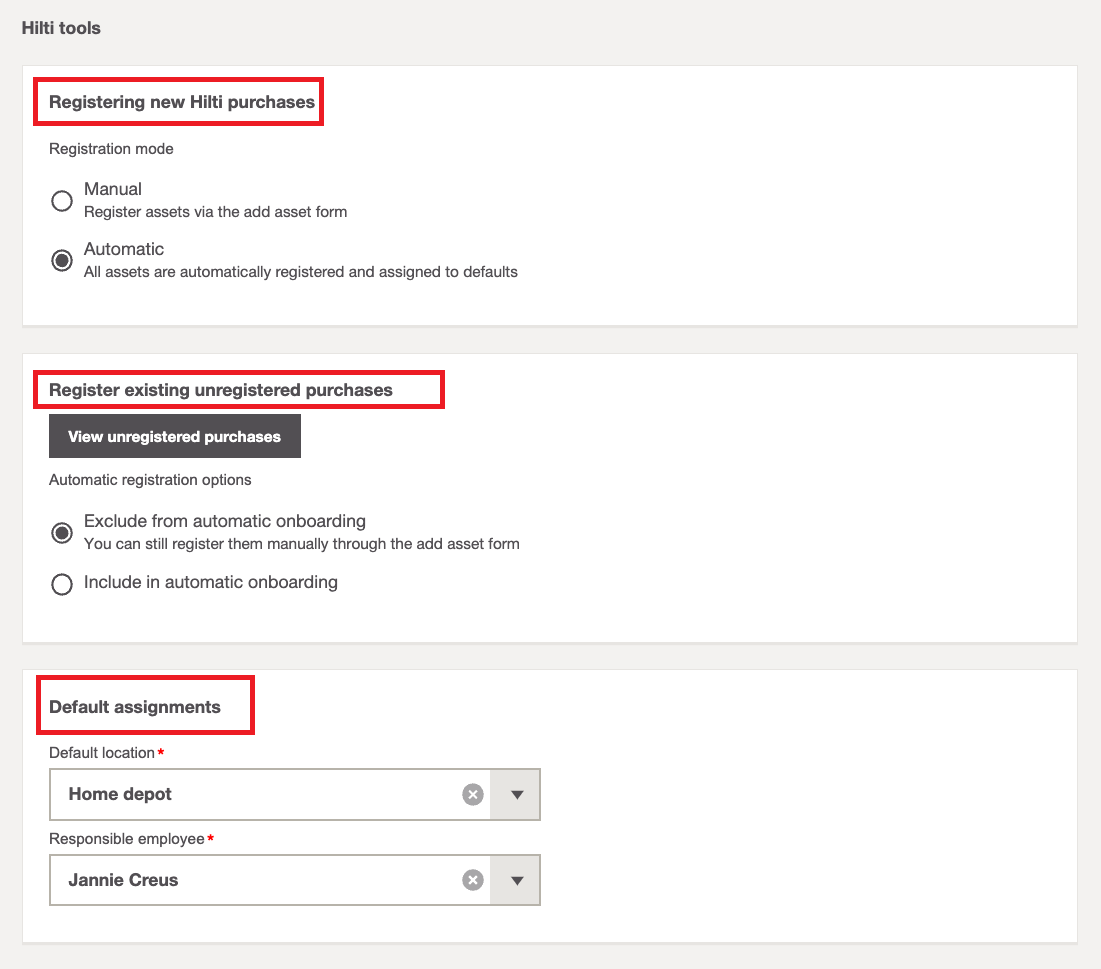Click View unregistered purchases button
This screenshot has height=969, width=1101.
tap(175, 437)
